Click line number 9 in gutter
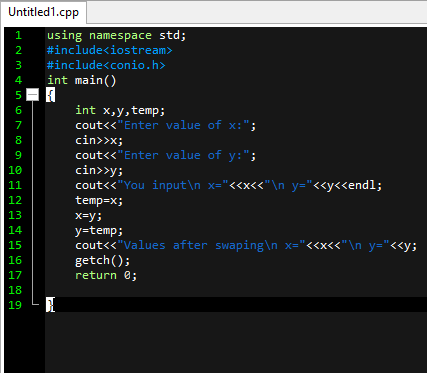 coord(18,155)
